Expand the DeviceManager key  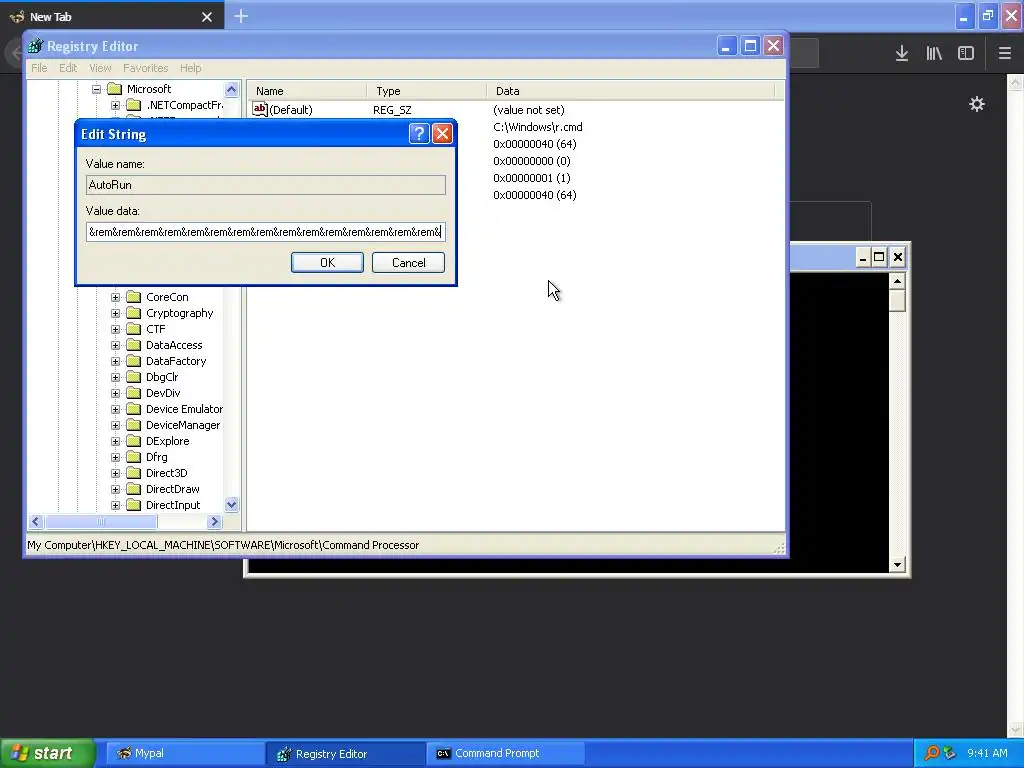[116, 425]
